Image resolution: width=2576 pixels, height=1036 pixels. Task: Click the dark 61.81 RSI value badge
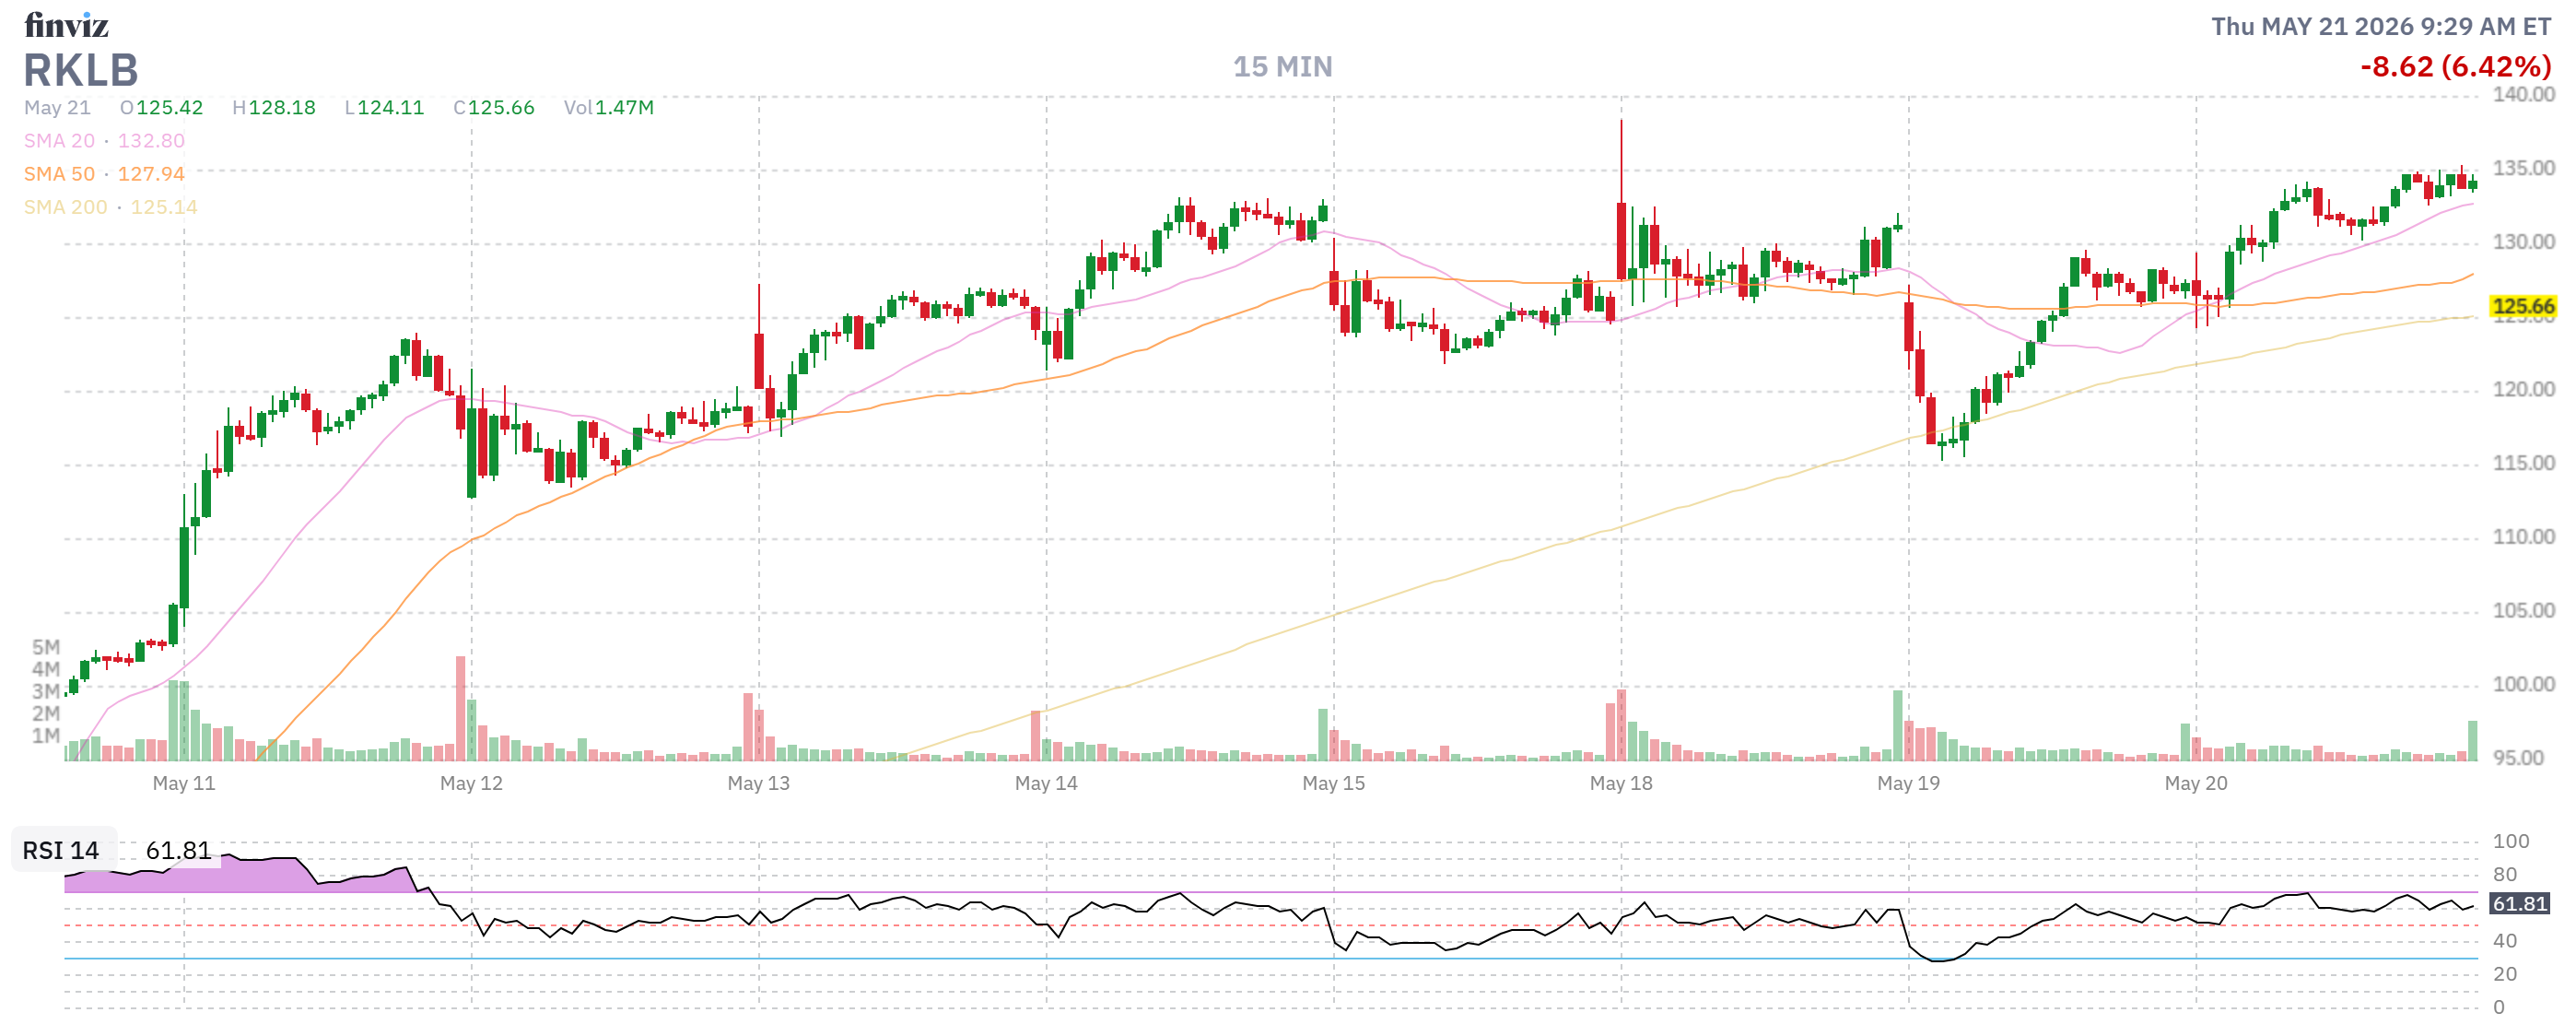[x=2519, y=904]
